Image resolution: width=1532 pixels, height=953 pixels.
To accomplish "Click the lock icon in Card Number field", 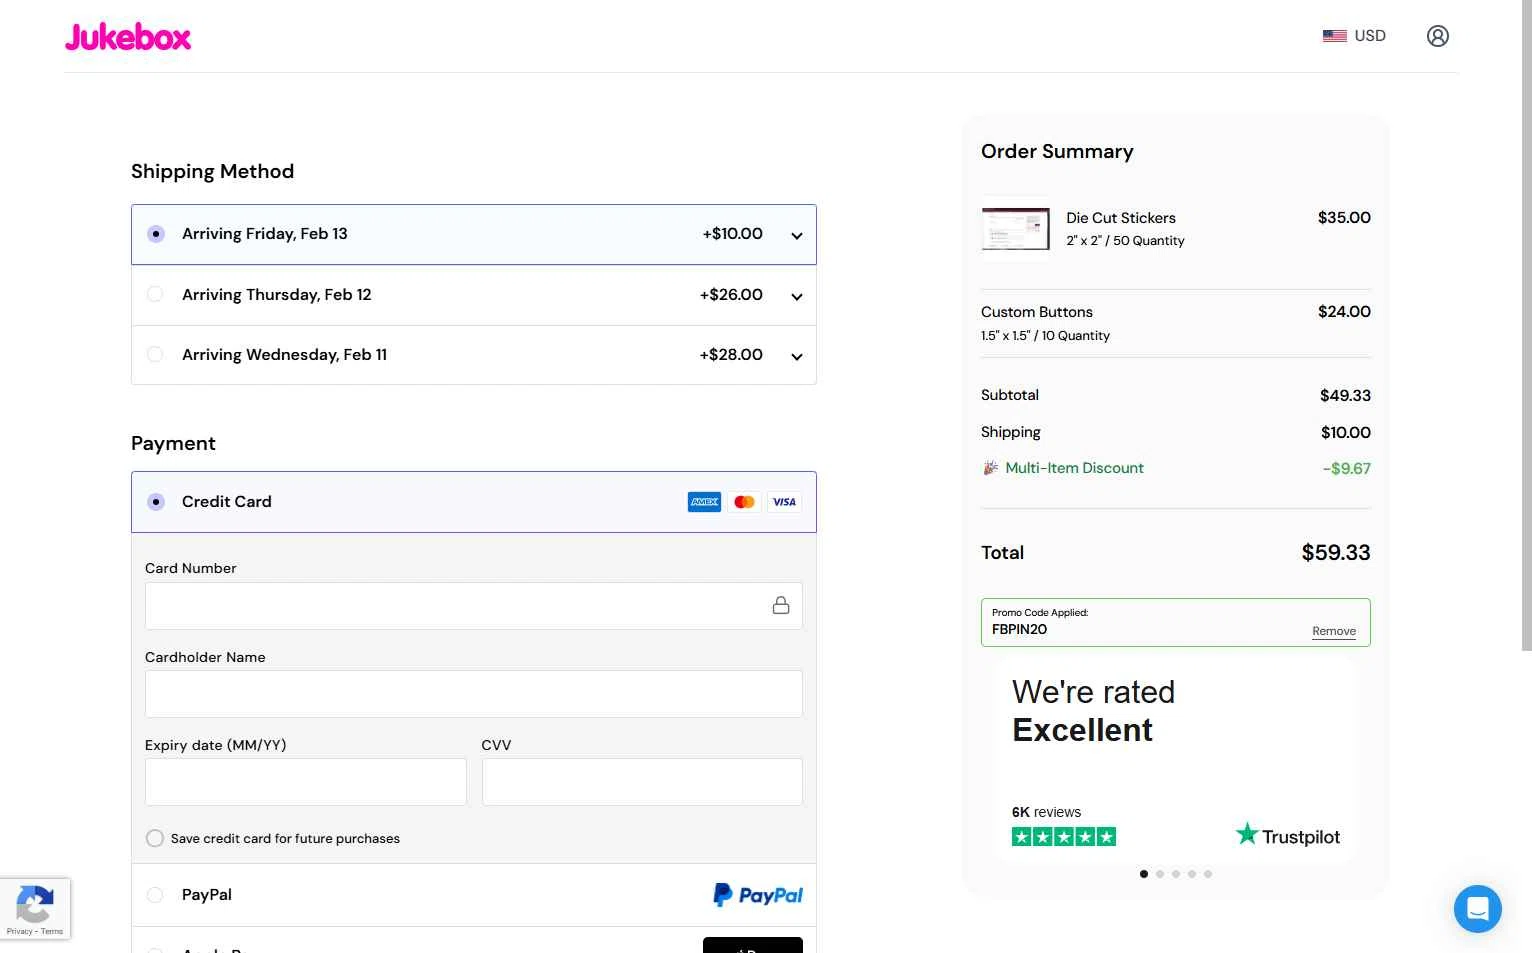I will point(781,605).
